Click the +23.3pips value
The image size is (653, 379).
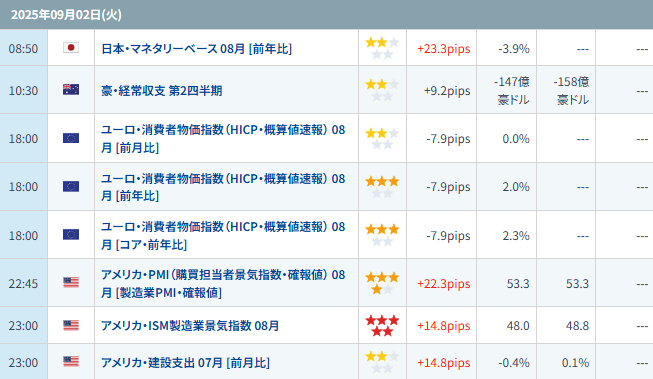[x=444, y=49]
